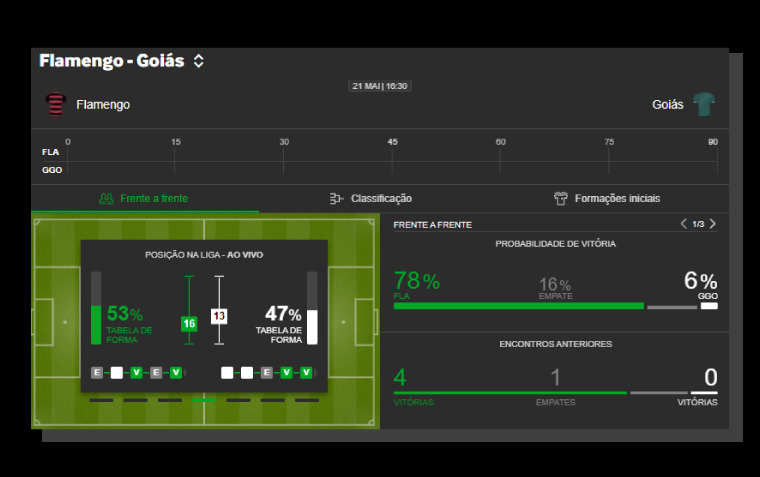The width and height of the screenshot is (760, 477).
Task: Click the 21 MAI | 16:30 date badge
Action: tap(380, 86)
